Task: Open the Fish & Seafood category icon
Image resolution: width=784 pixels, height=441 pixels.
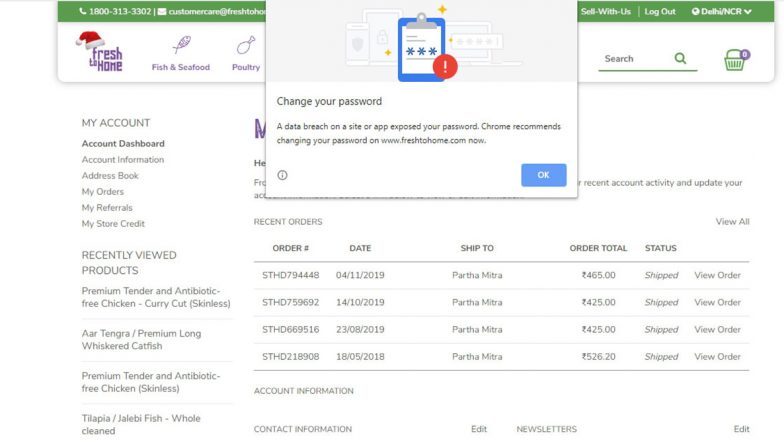Action: coord(181,53)
